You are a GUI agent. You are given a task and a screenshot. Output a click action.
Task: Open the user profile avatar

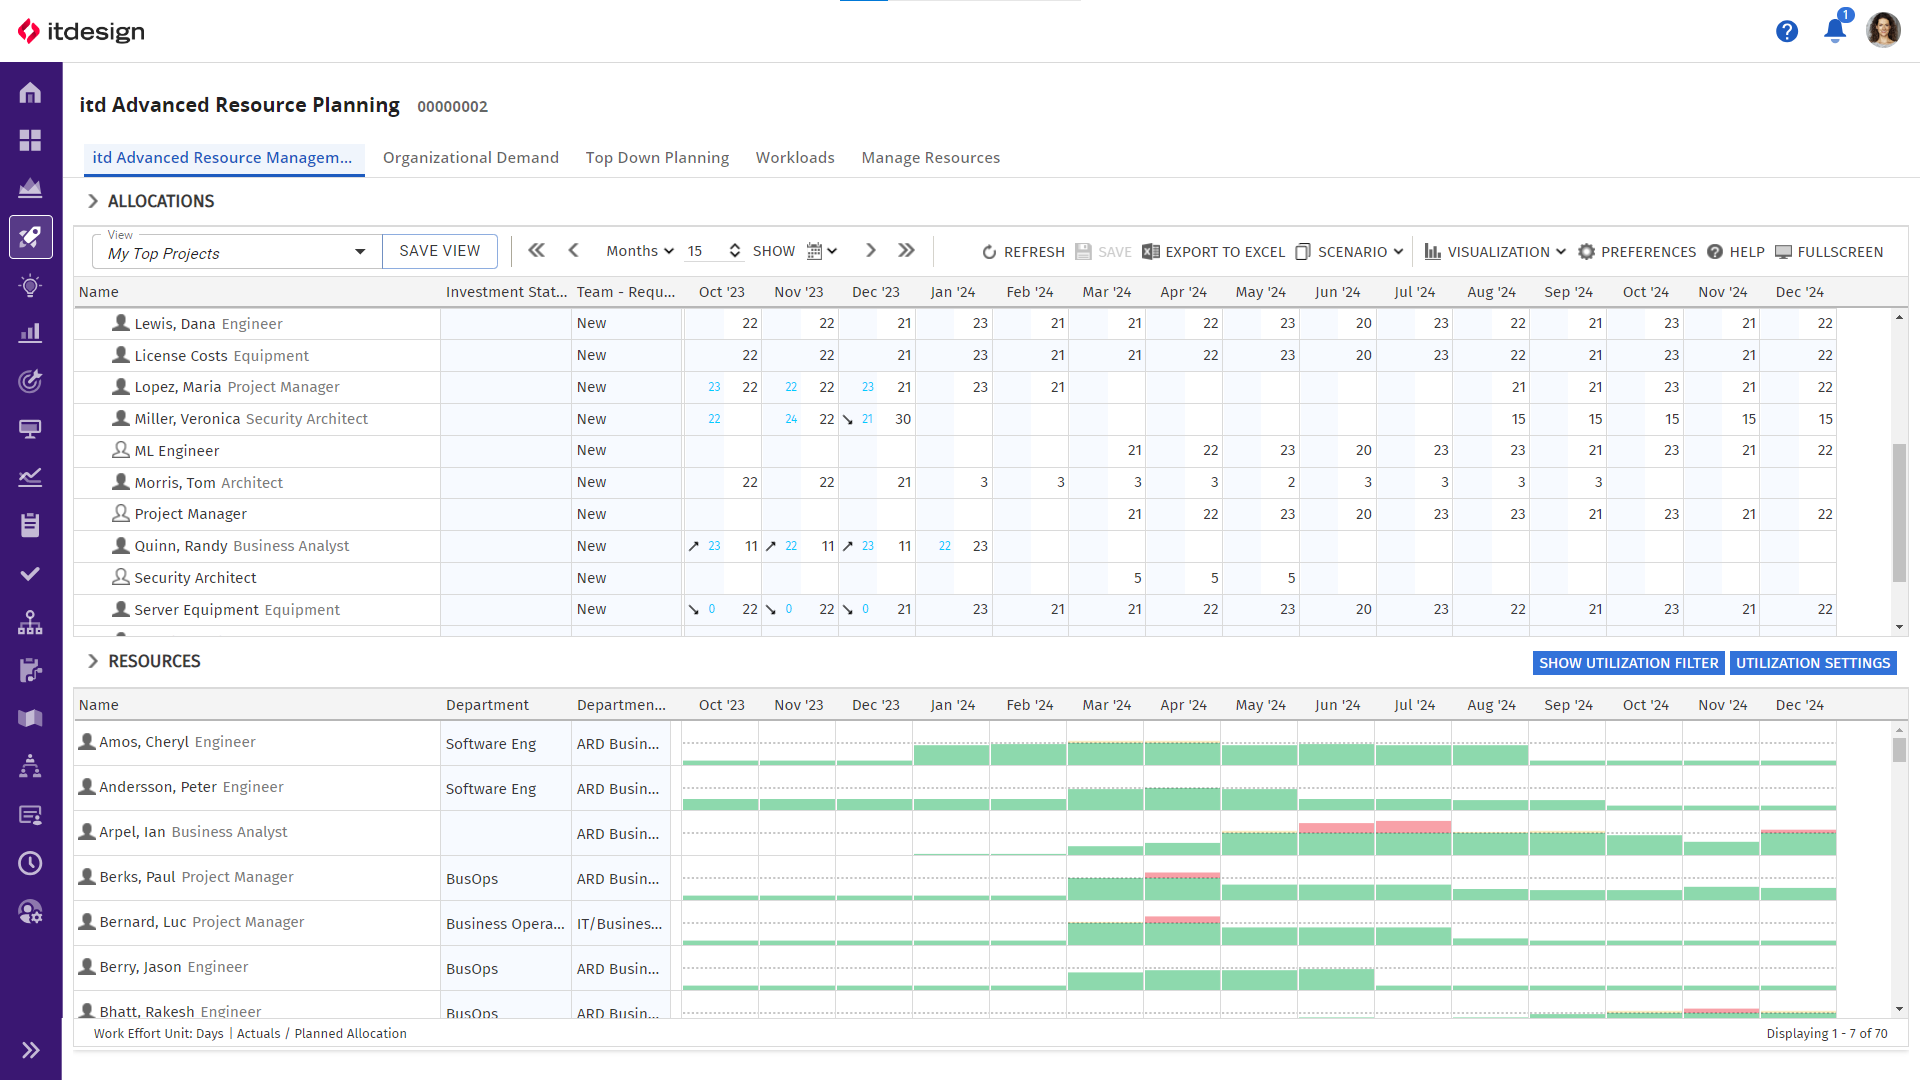pyautogui.click(x=1883, y=30)
